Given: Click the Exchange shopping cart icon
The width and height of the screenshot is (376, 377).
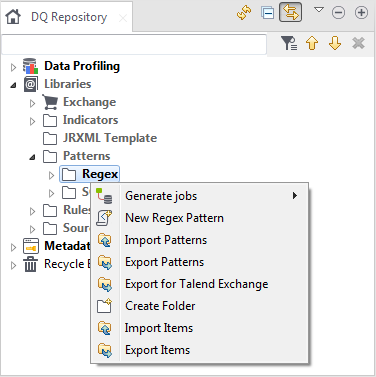Looking at the screenshot, I should pos(50,102).
